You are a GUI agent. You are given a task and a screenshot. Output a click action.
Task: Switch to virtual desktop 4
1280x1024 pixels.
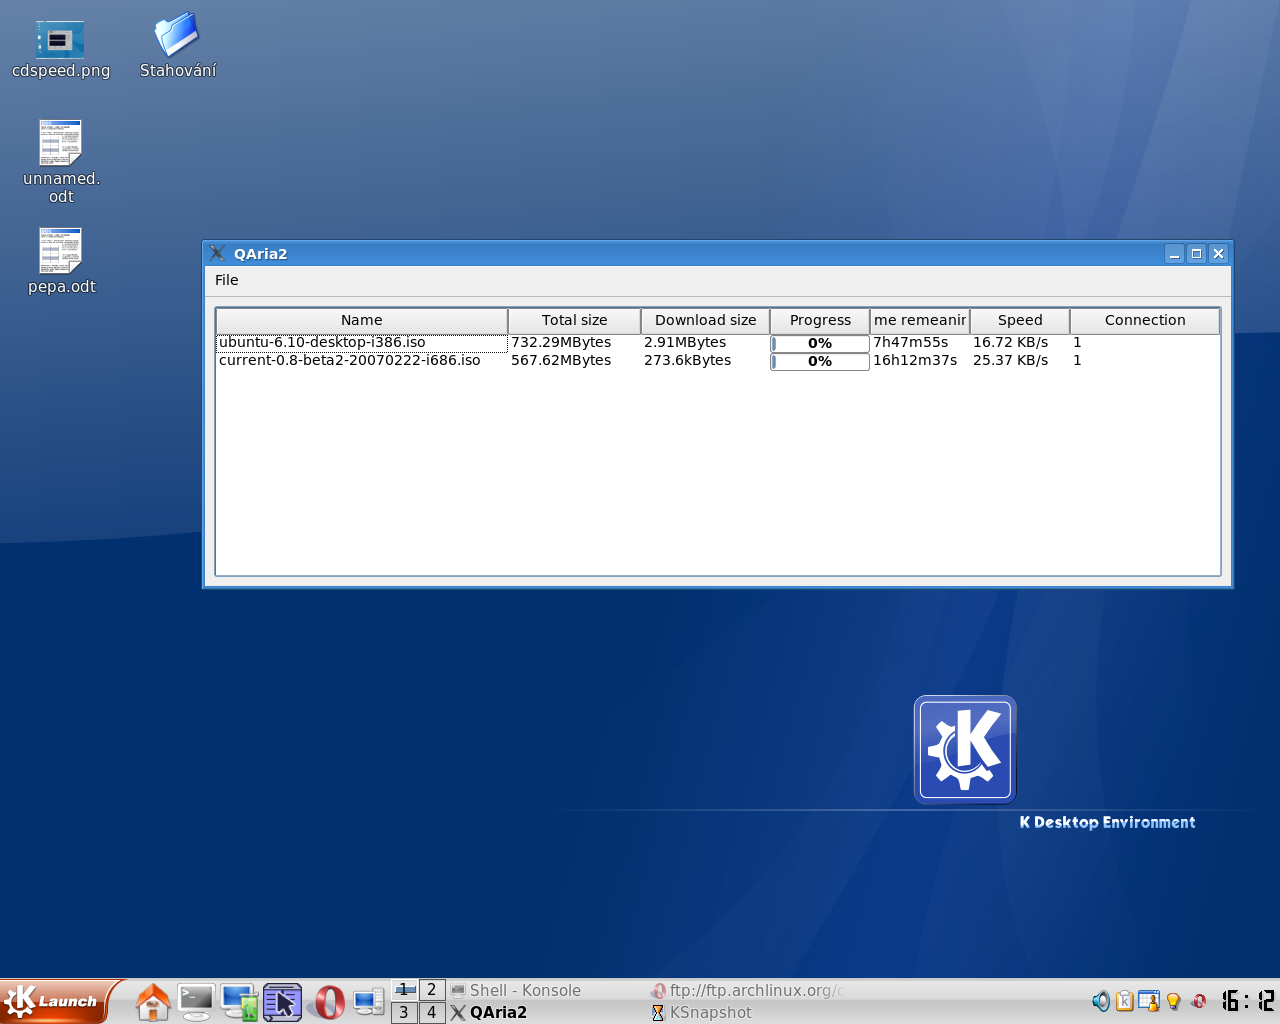click(x=432, y=1012)
